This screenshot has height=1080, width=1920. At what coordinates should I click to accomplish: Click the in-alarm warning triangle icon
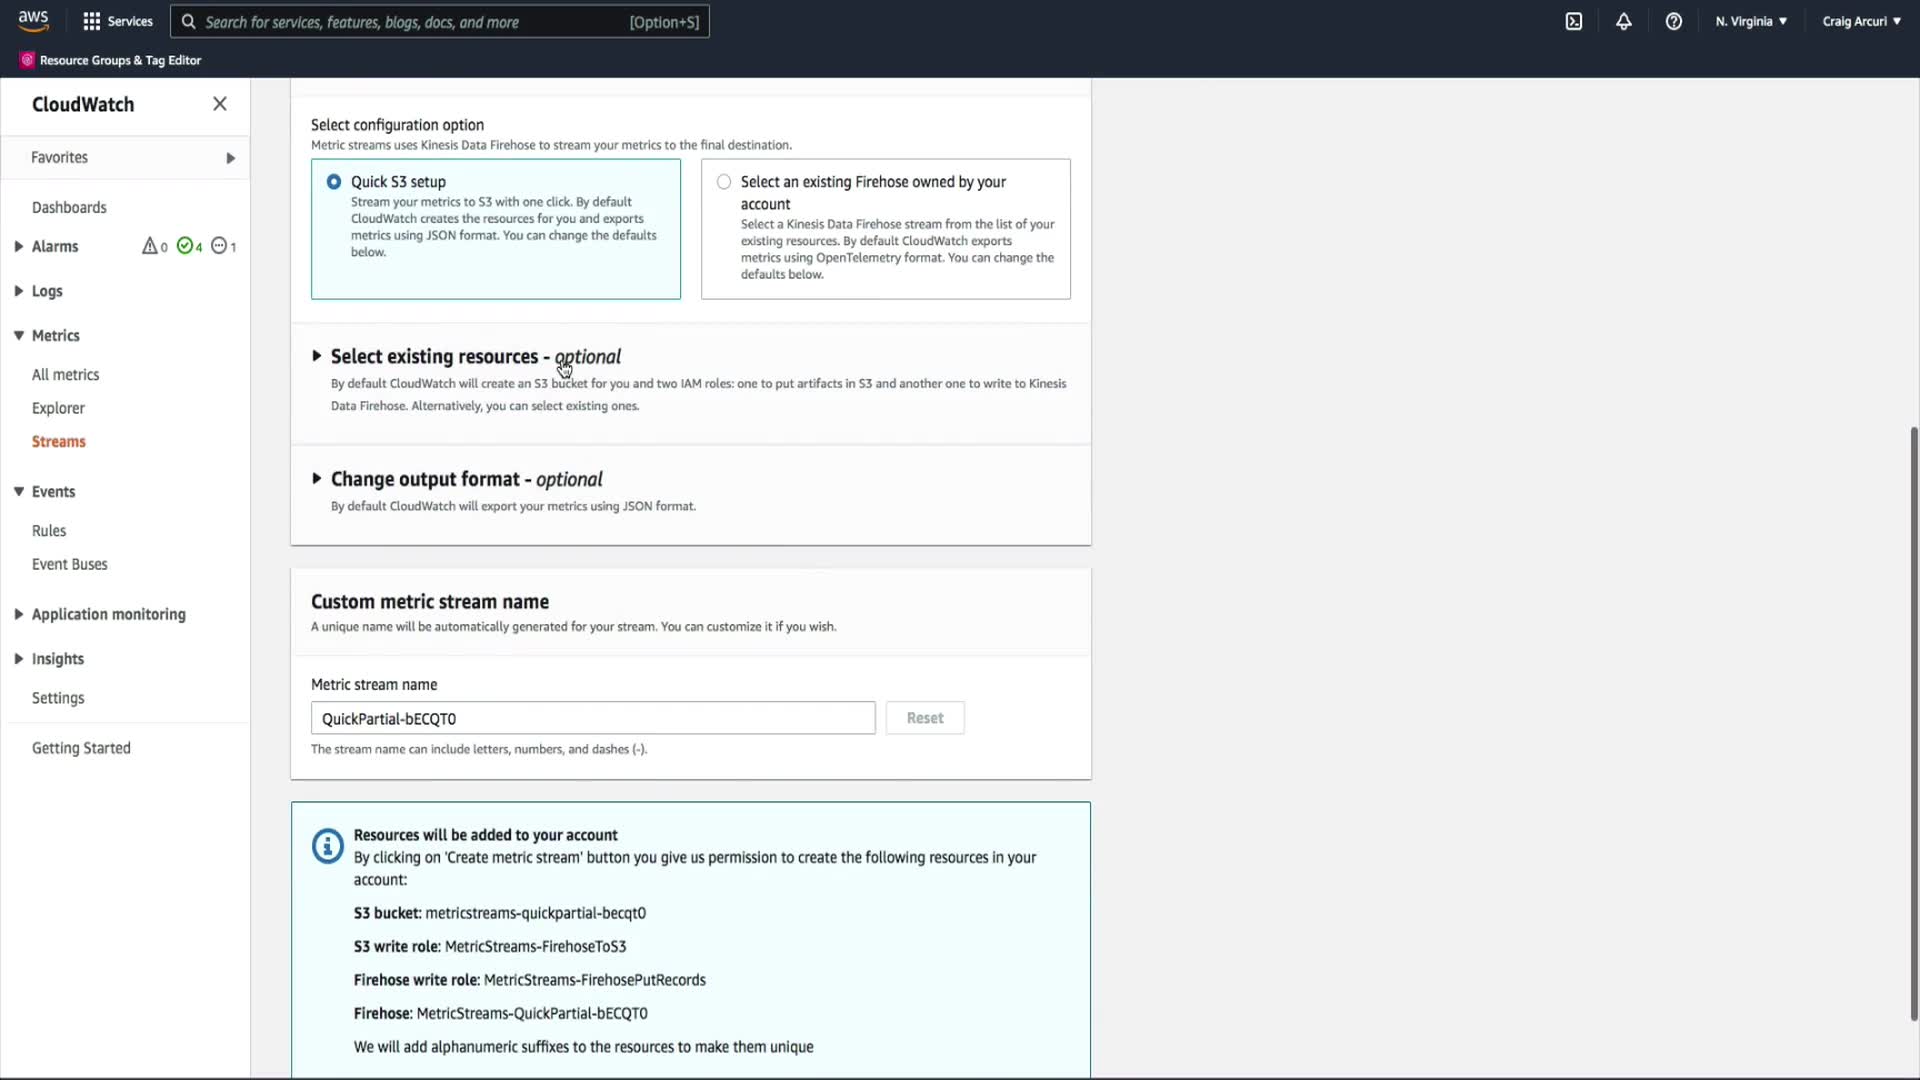[x=150, y=246]
